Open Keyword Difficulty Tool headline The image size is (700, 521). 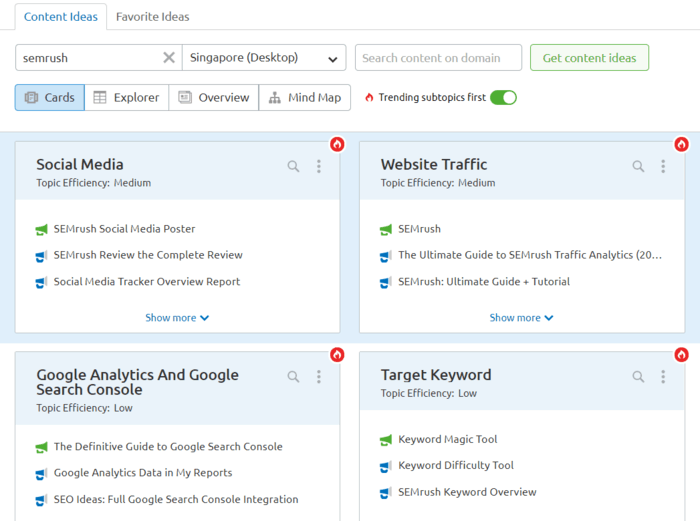[x=456, y=465]
